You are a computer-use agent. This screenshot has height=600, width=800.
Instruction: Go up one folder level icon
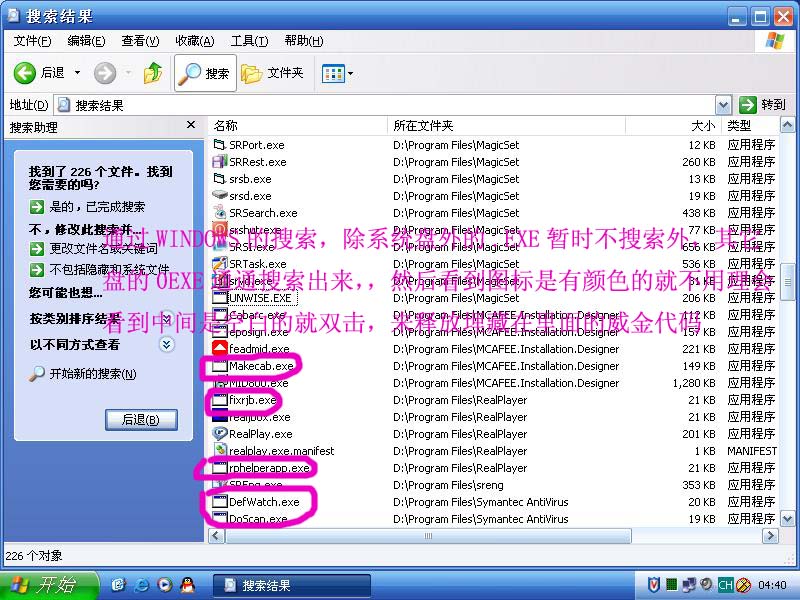(153, 73)
